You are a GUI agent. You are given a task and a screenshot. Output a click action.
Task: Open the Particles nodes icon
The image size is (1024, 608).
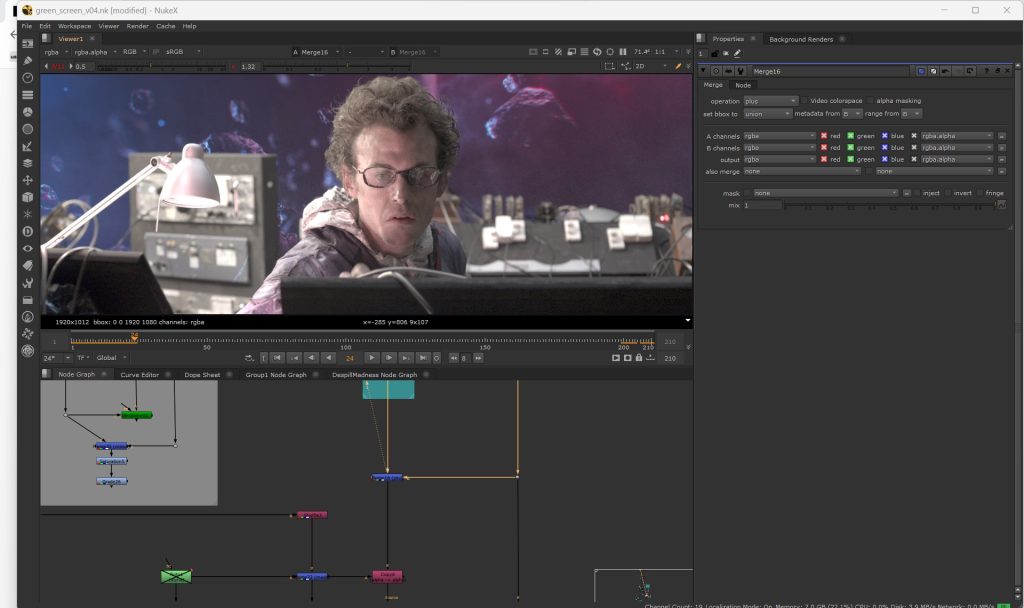coord(27,214)
